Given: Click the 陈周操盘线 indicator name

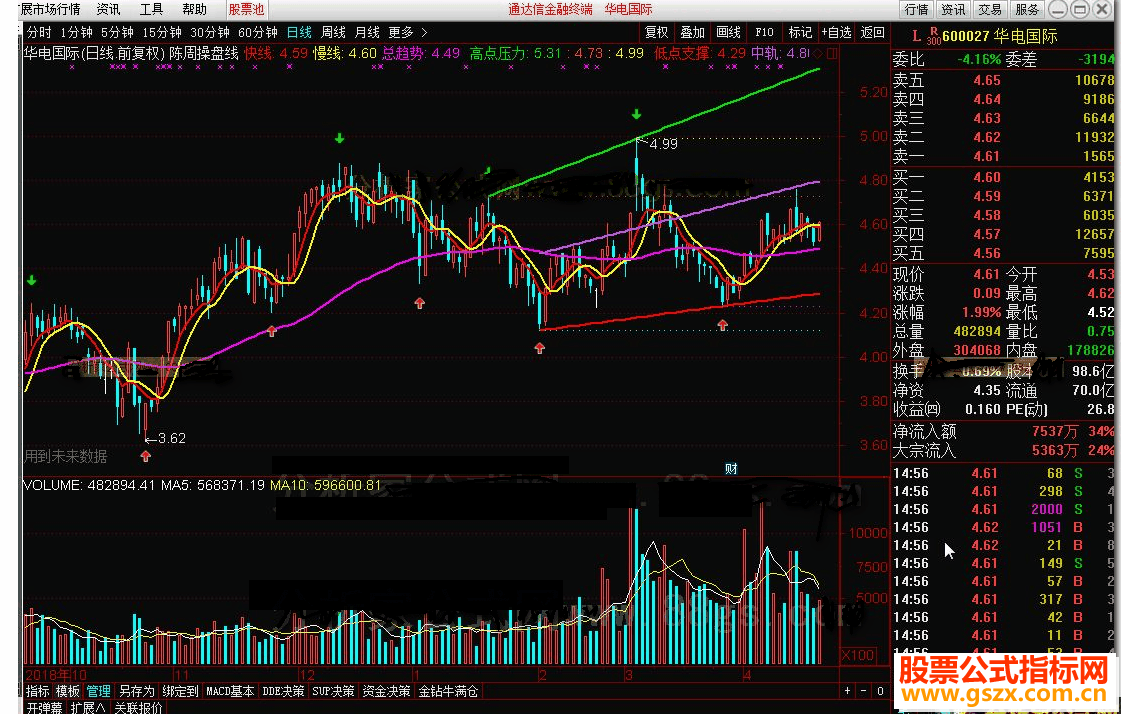Looking at the screenshot, I should (x=203, y=53).
